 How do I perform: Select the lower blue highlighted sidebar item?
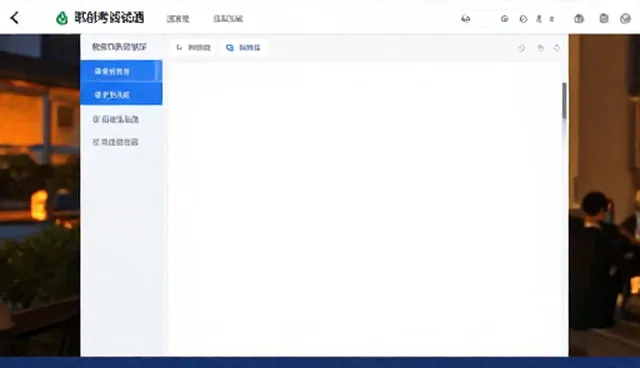coord(121,94)
